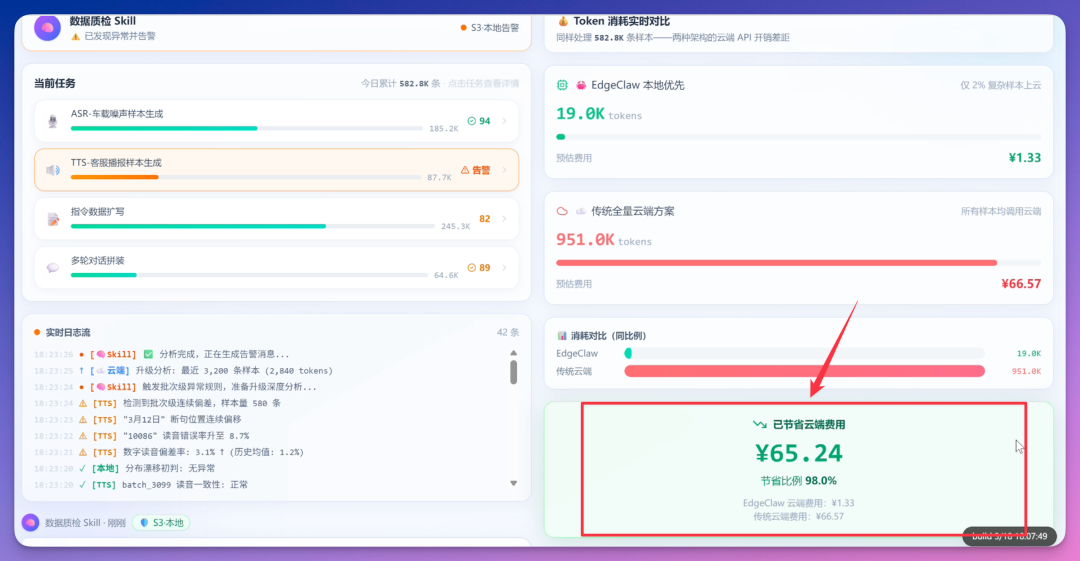
Task: Click the ¥1.33 estimated cost
Action: tap(1025, 158)
